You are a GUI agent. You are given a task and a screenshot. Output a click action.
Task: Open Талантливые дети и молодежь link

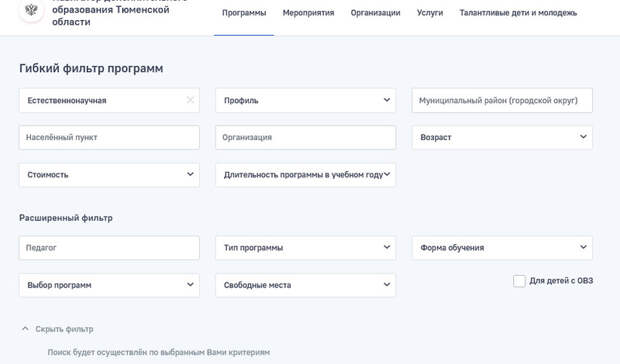(518, 13)
